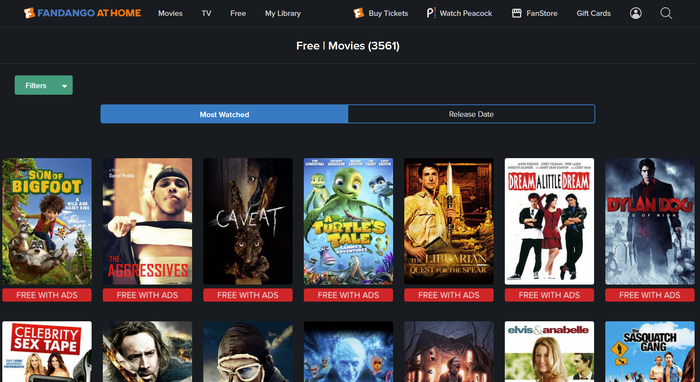Follow the Gift Cards link
The height and width of the screenshot is (382, 700).
593,13
